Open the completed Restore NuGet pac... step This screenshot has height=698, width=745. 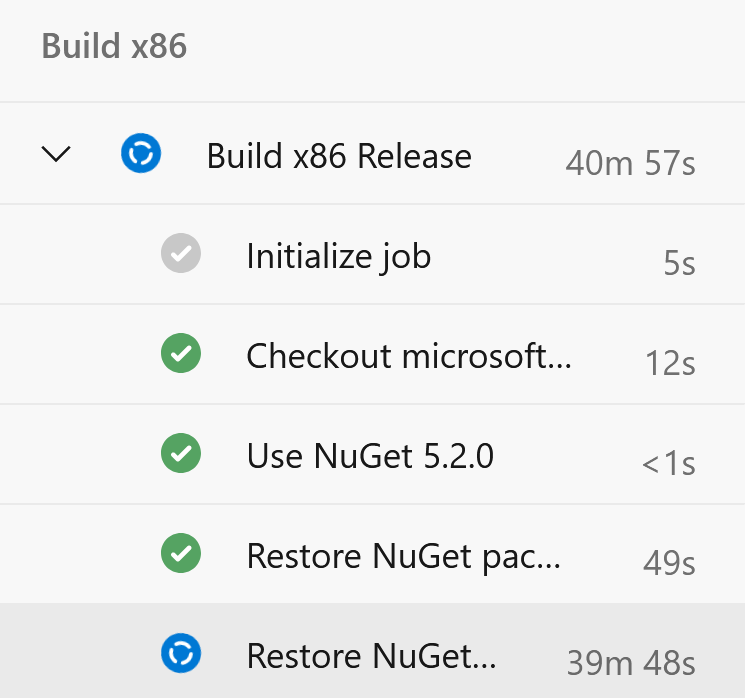[x=403, y=556]
